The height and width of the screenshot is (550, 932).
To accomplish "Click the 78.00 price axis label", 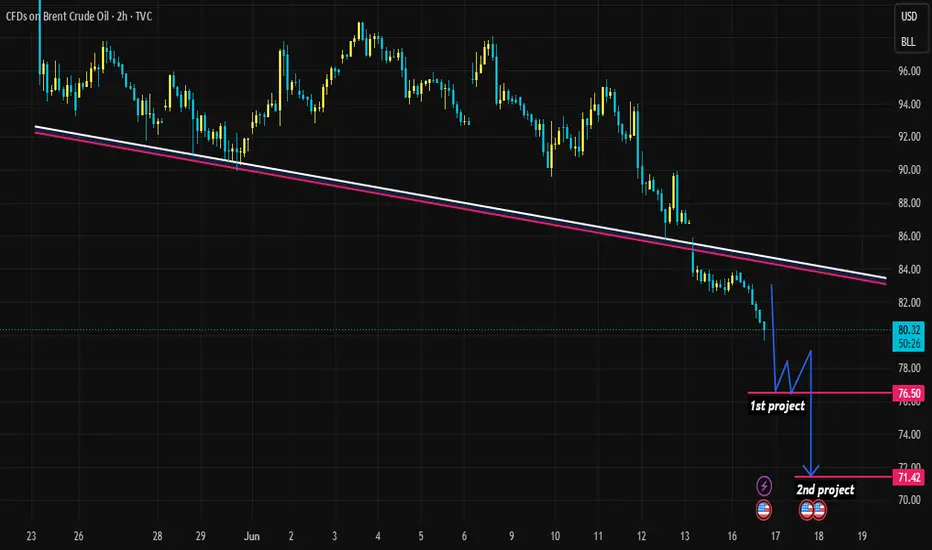I will tap(909, 369).
